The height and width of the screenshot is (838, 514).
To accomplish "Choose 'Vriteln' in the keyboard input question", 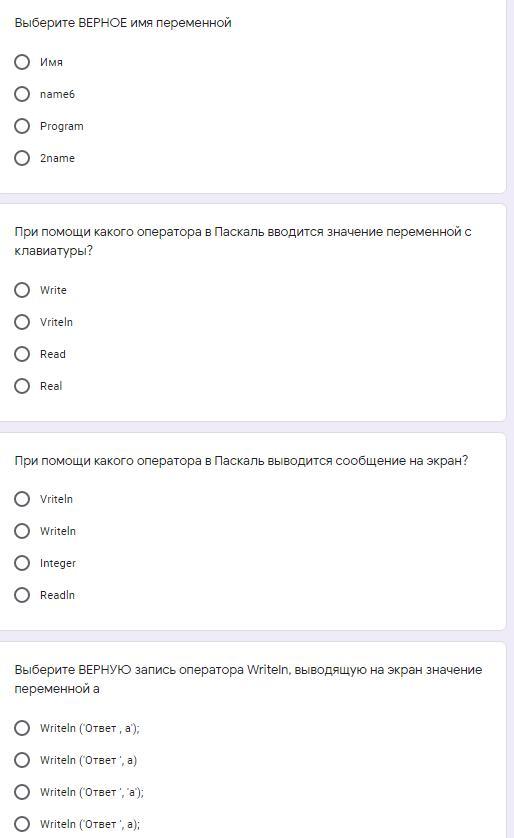I will (x=22, y=322).
